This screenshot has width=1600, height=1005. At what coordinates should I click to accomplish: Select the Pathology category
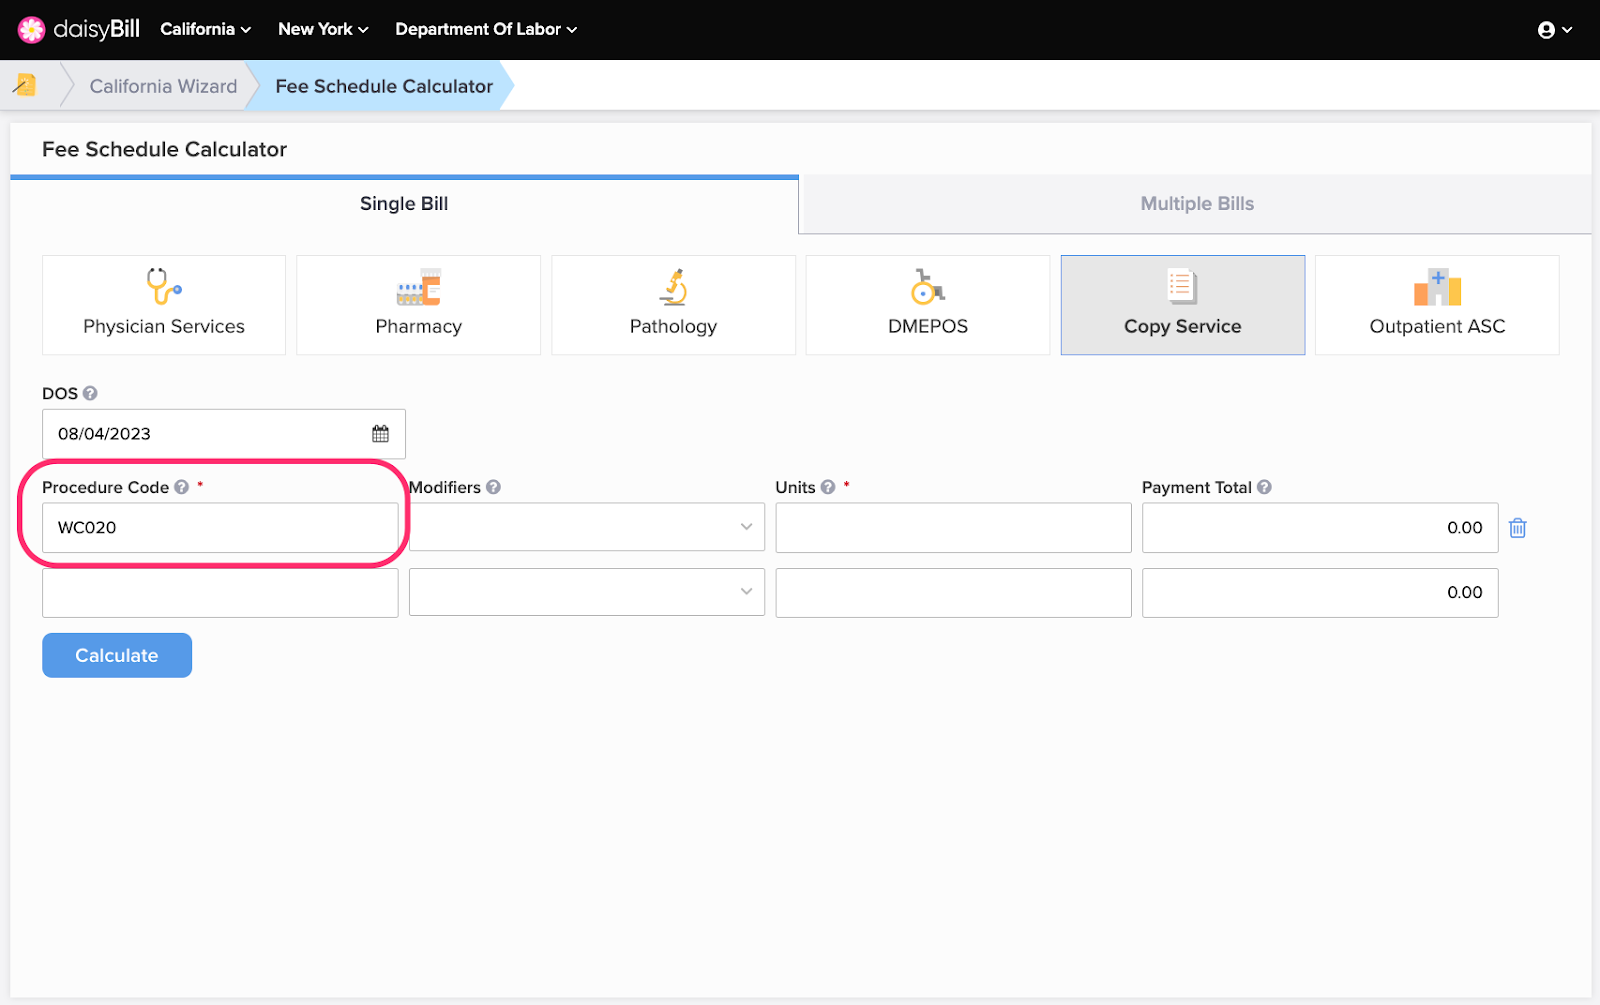click(673, 305)
